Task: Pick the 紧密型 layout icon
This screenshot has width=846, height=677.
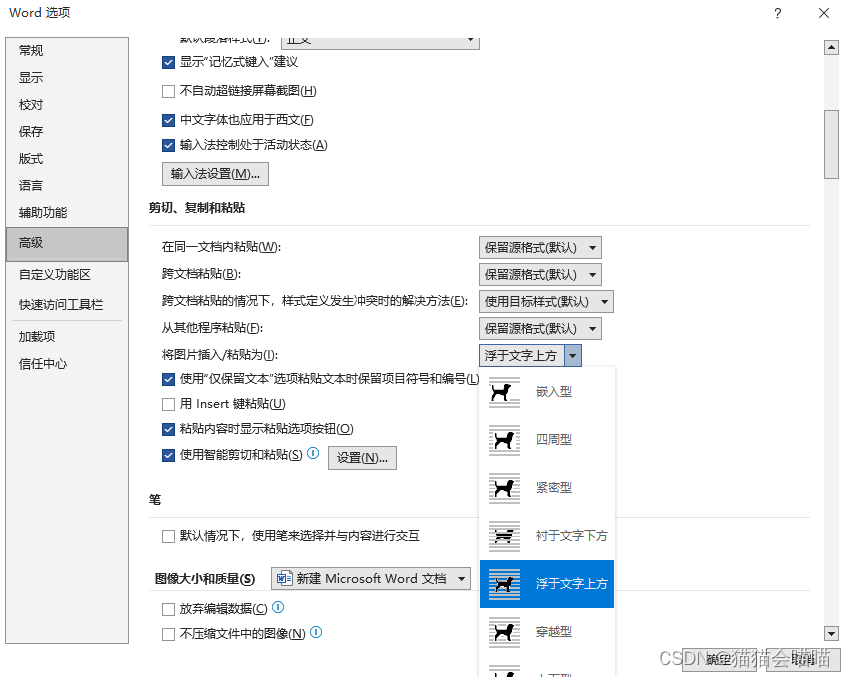Action: (x=504, y=488)
